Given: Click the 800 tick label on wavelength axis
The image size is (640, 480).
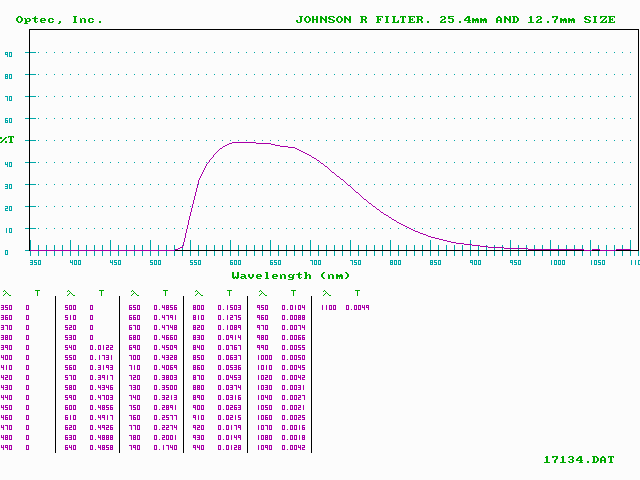Looking at the screenshot, I should [395, 263].
